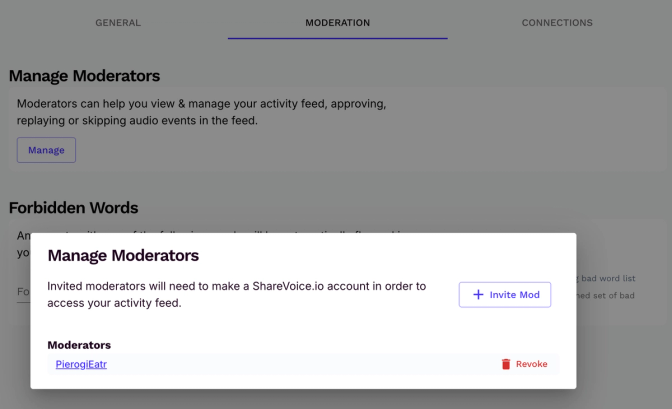Click the plus icon on Invite Mod
672x409 pixels.
(x=478, y=295)
